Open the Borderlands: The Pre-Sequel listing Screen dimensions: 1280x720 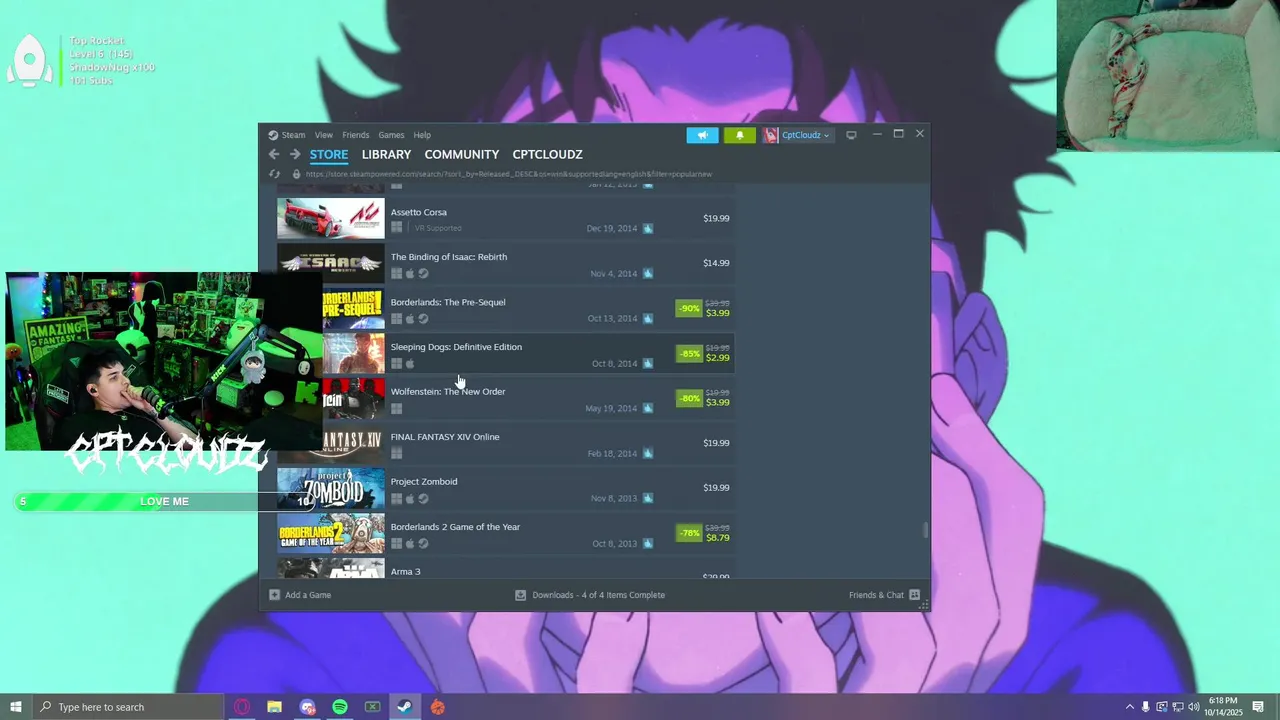tap(506, 309)
